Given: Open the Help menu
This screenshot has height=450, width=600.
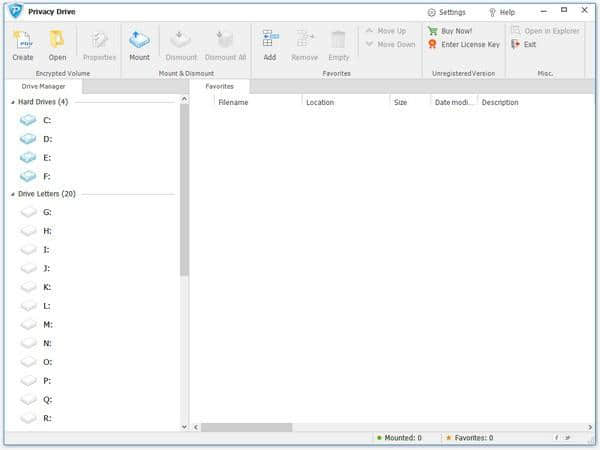Looking at the screenshot, I should [502, 12].
